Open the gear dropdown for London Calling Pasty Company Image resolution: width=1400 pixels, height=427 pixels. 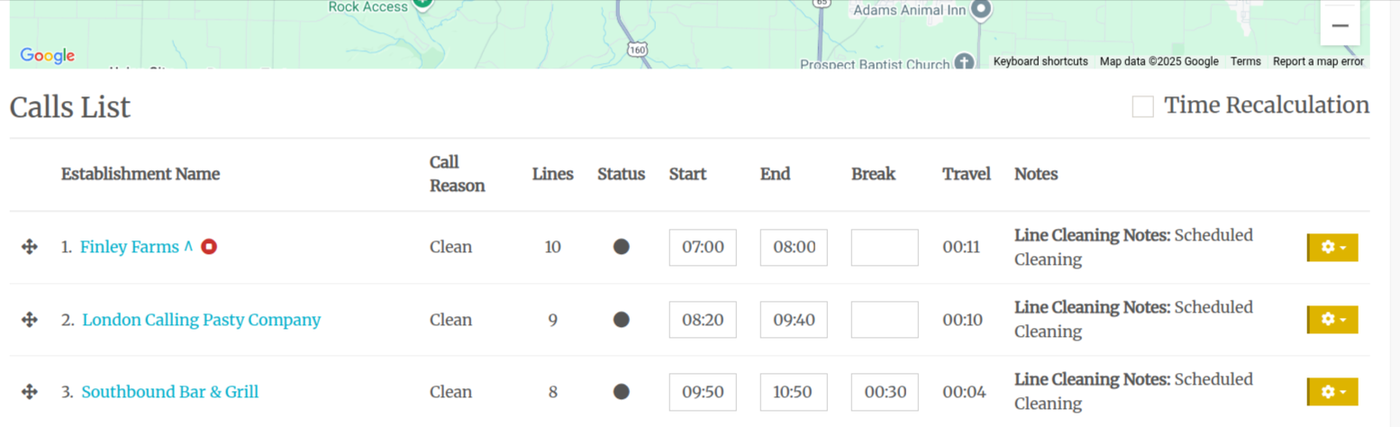[x=1332, y=319]
